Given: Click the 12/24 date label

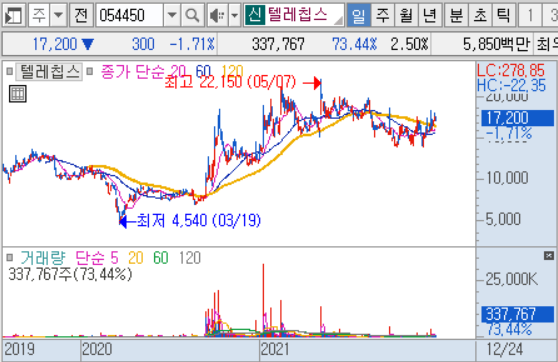Looking at the screenshot, I should [505, 350].
